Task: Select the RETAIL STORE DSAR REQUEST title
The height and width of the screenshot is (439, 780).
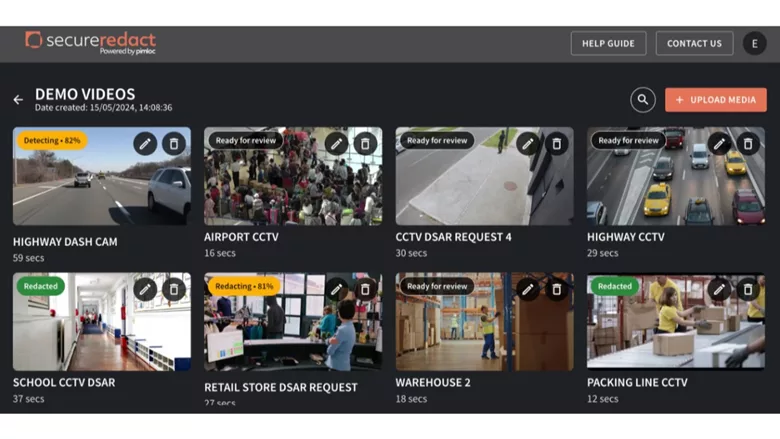Action: point(281,388)
